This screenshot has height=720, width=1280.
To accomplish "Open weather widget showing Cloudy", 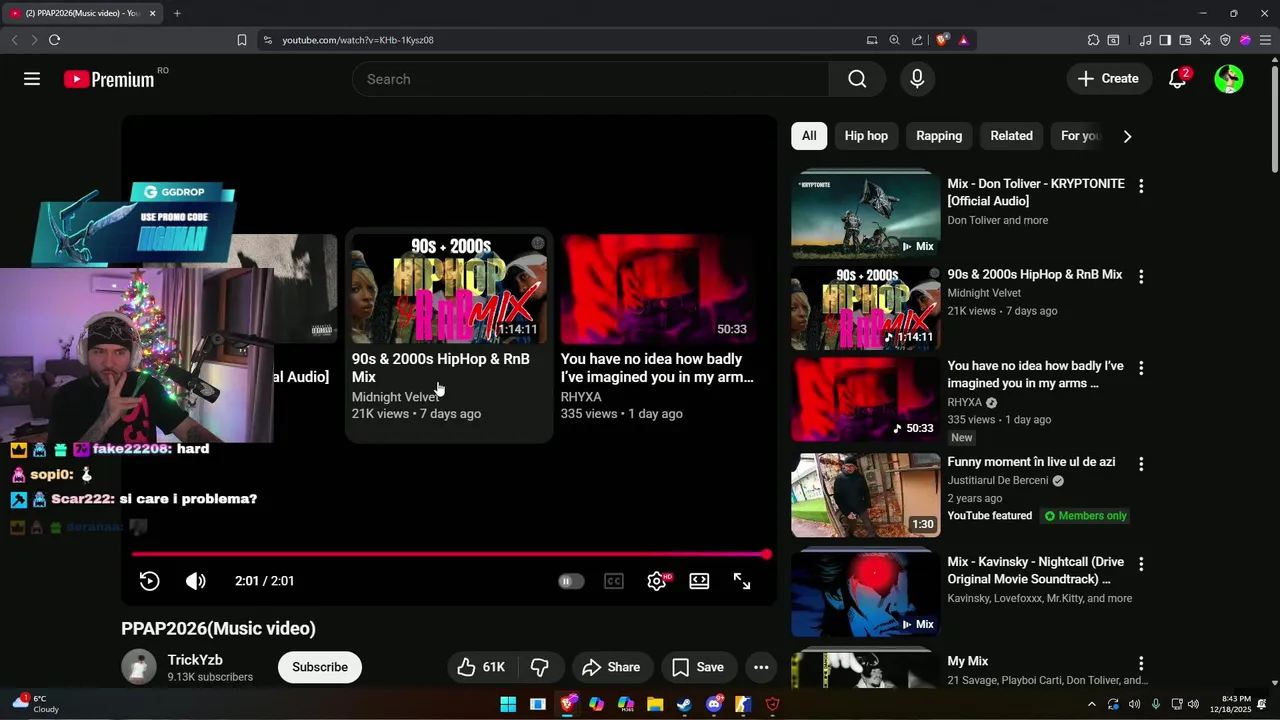I will (36, 704).
